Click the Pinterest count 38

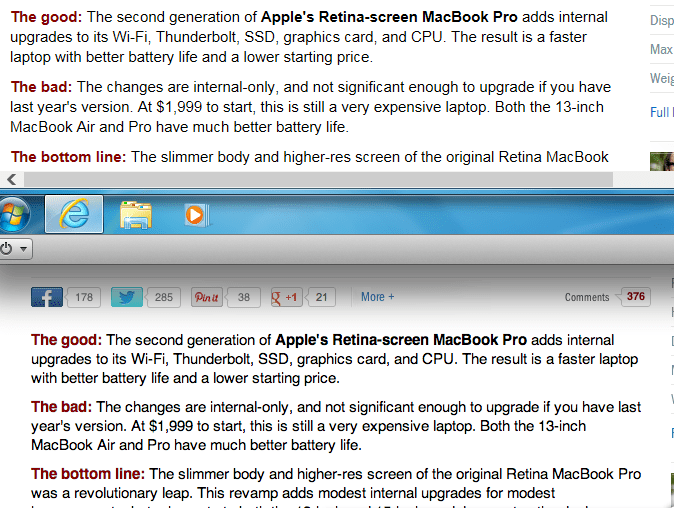tap(244, 297)
